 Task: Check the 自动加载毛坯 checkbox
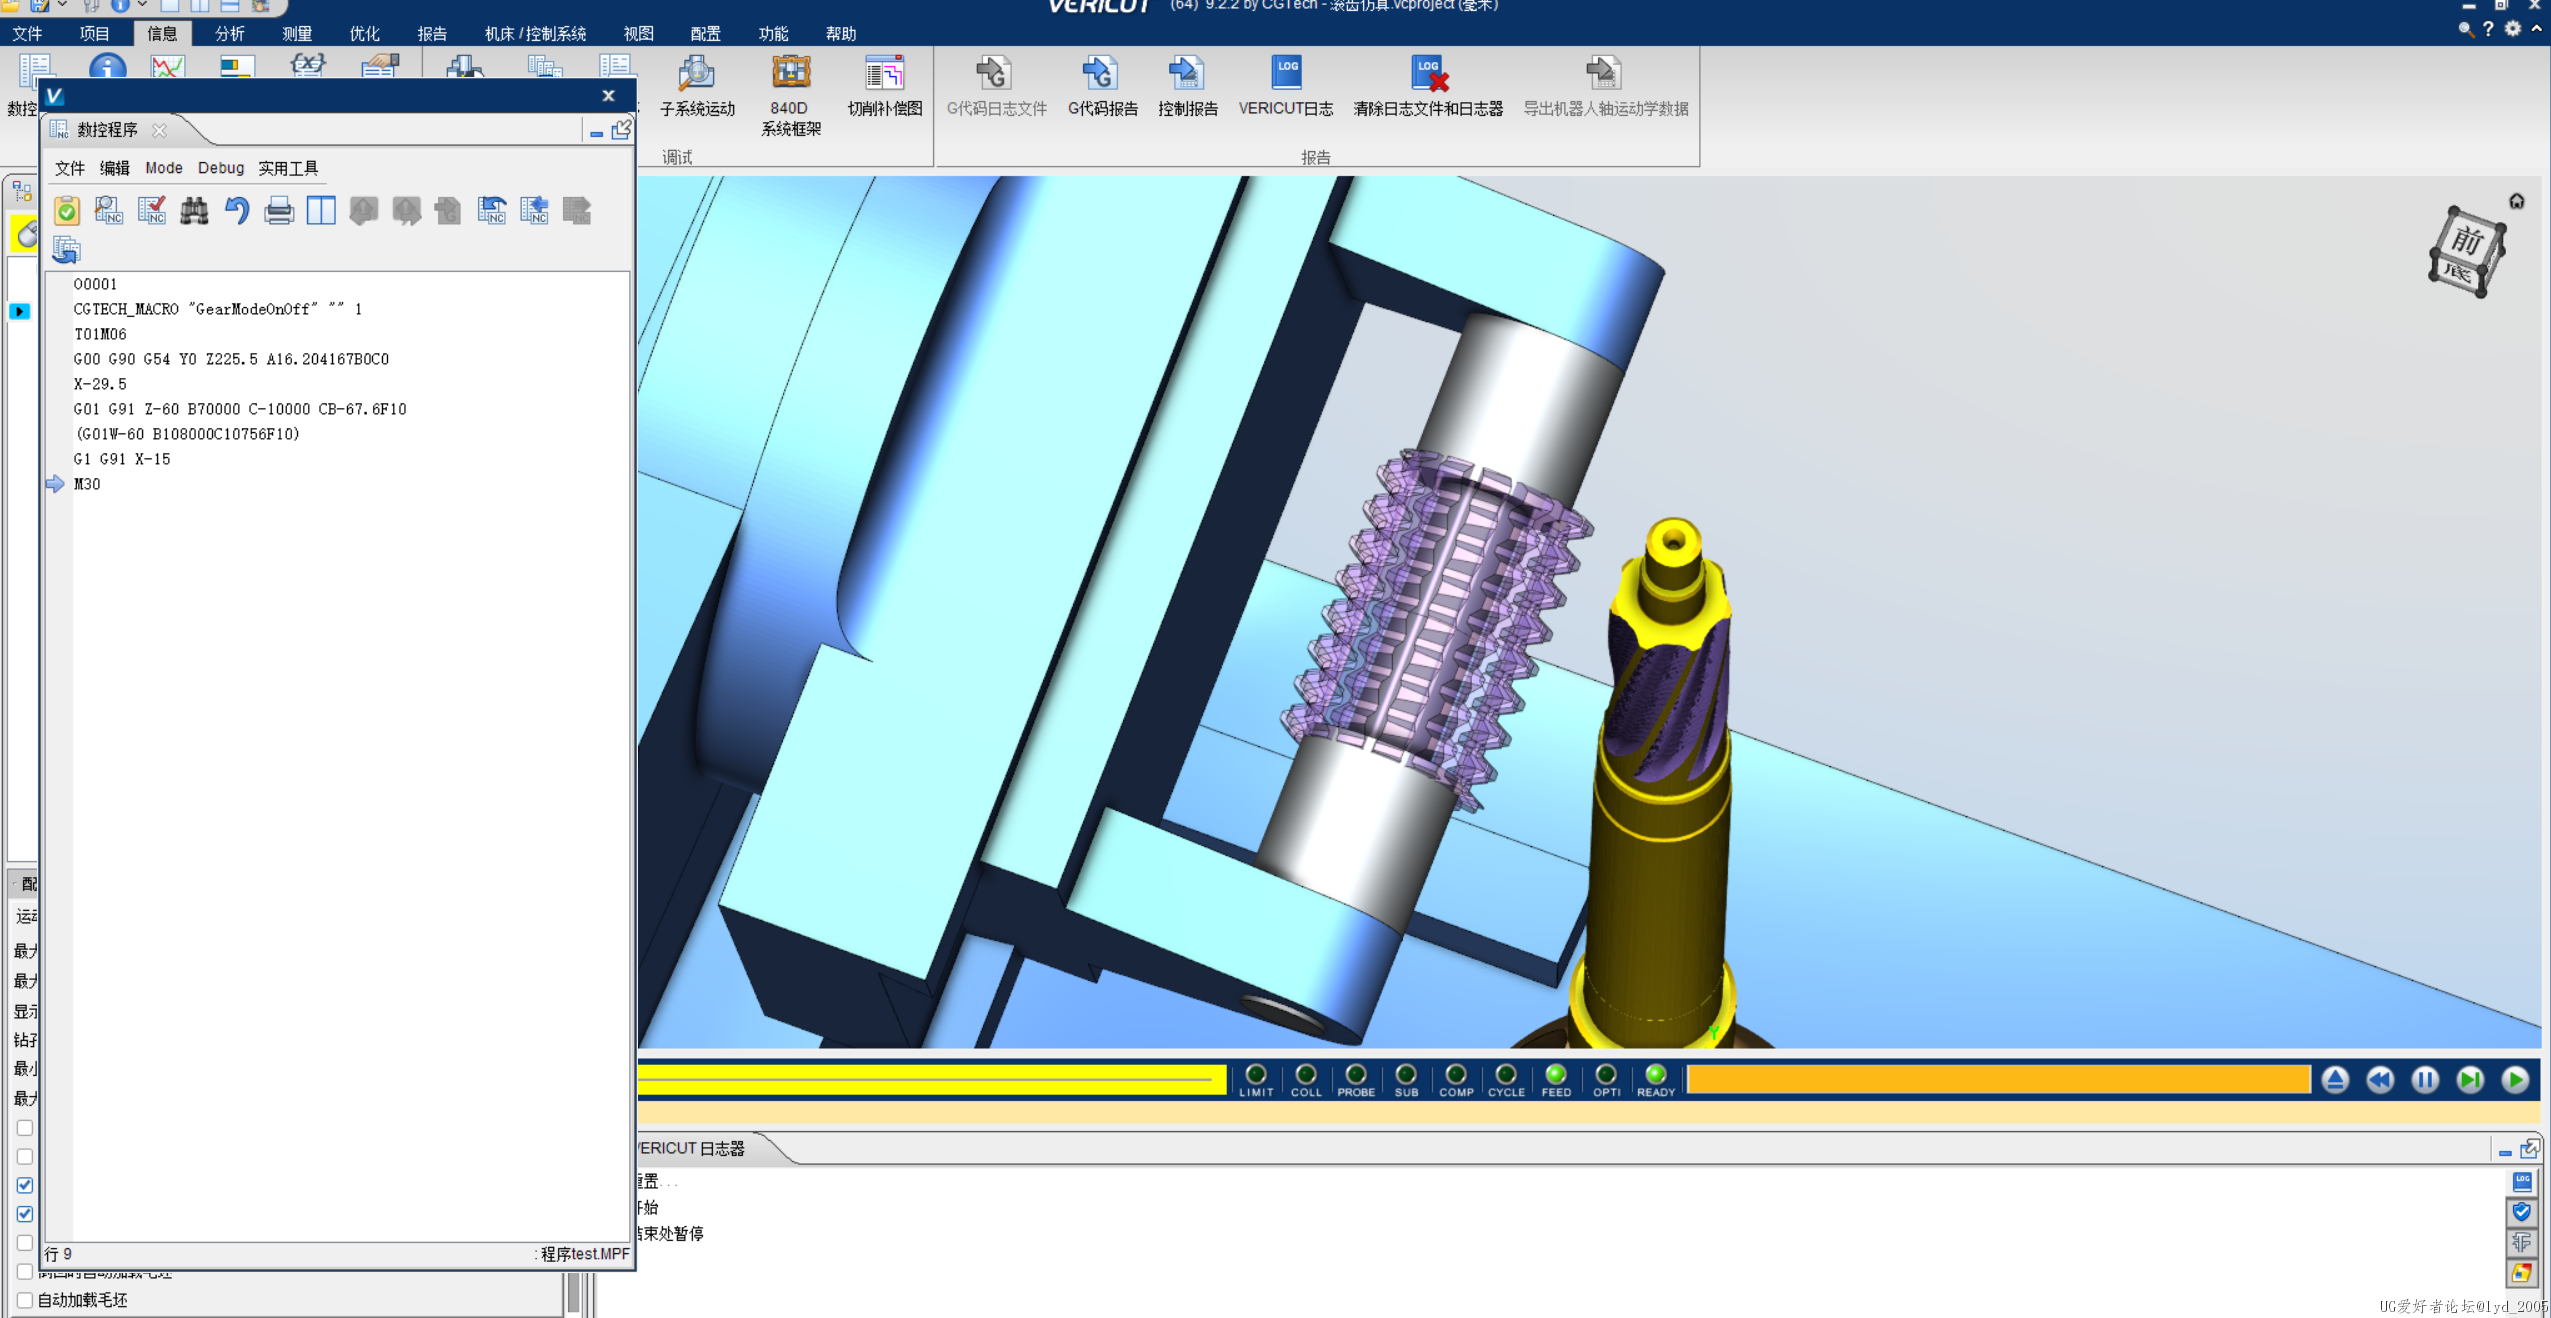point(25,1300)
